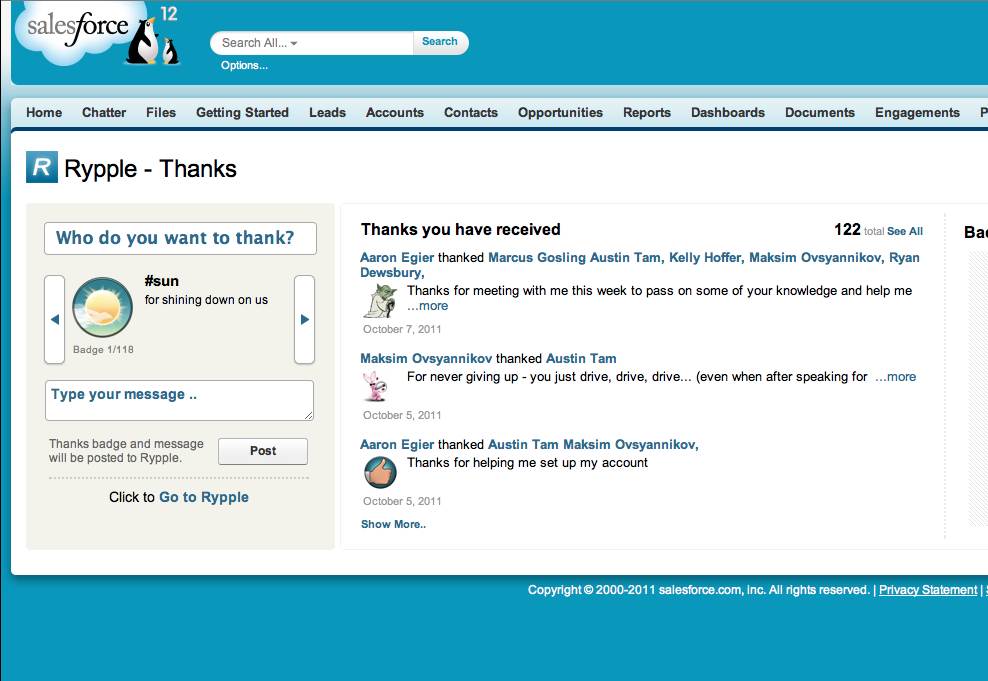Open the Getting Started tab
The image size is (988, 681).
click(242, 112)
